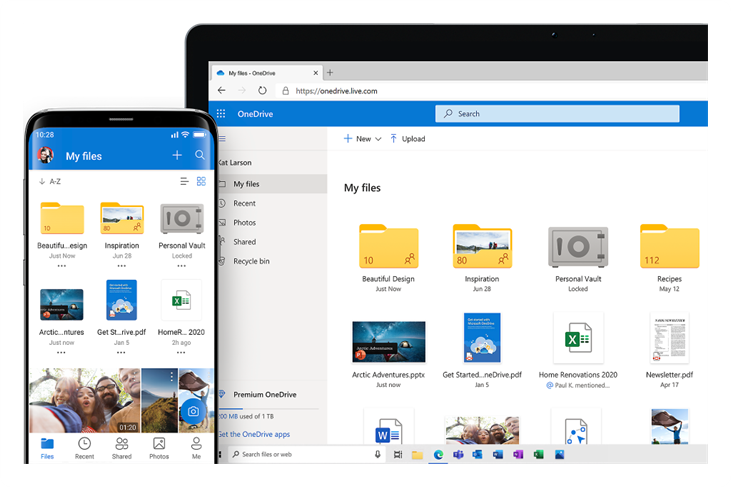Click the taskbar Search files or web box
This screenshot has height=487, width=731.
pos(305,454)
